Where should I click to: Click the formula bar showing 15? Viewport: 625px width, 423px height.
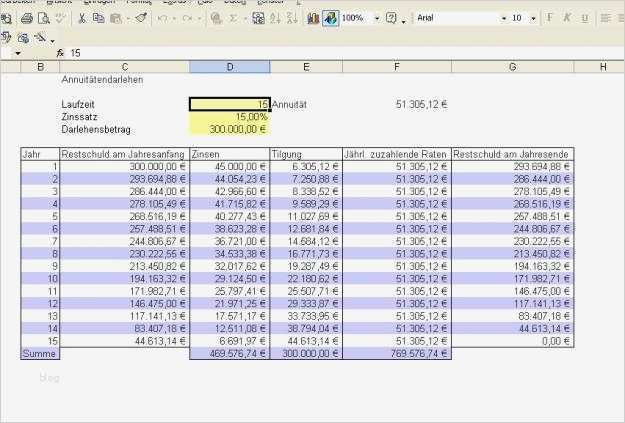[x=345, y=53]
